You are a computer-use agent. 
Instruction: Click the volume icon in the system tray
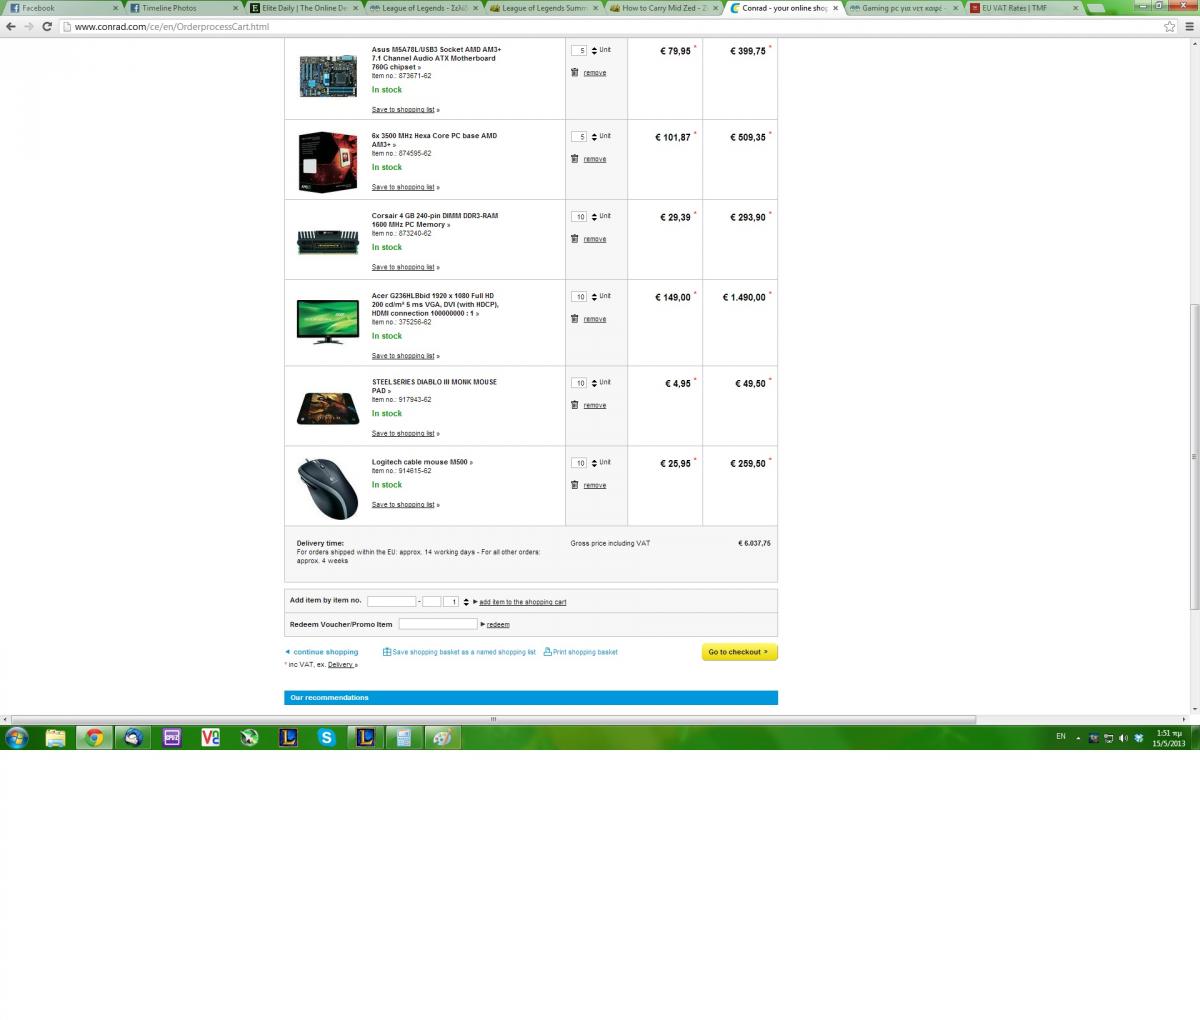pos(1123,738)
